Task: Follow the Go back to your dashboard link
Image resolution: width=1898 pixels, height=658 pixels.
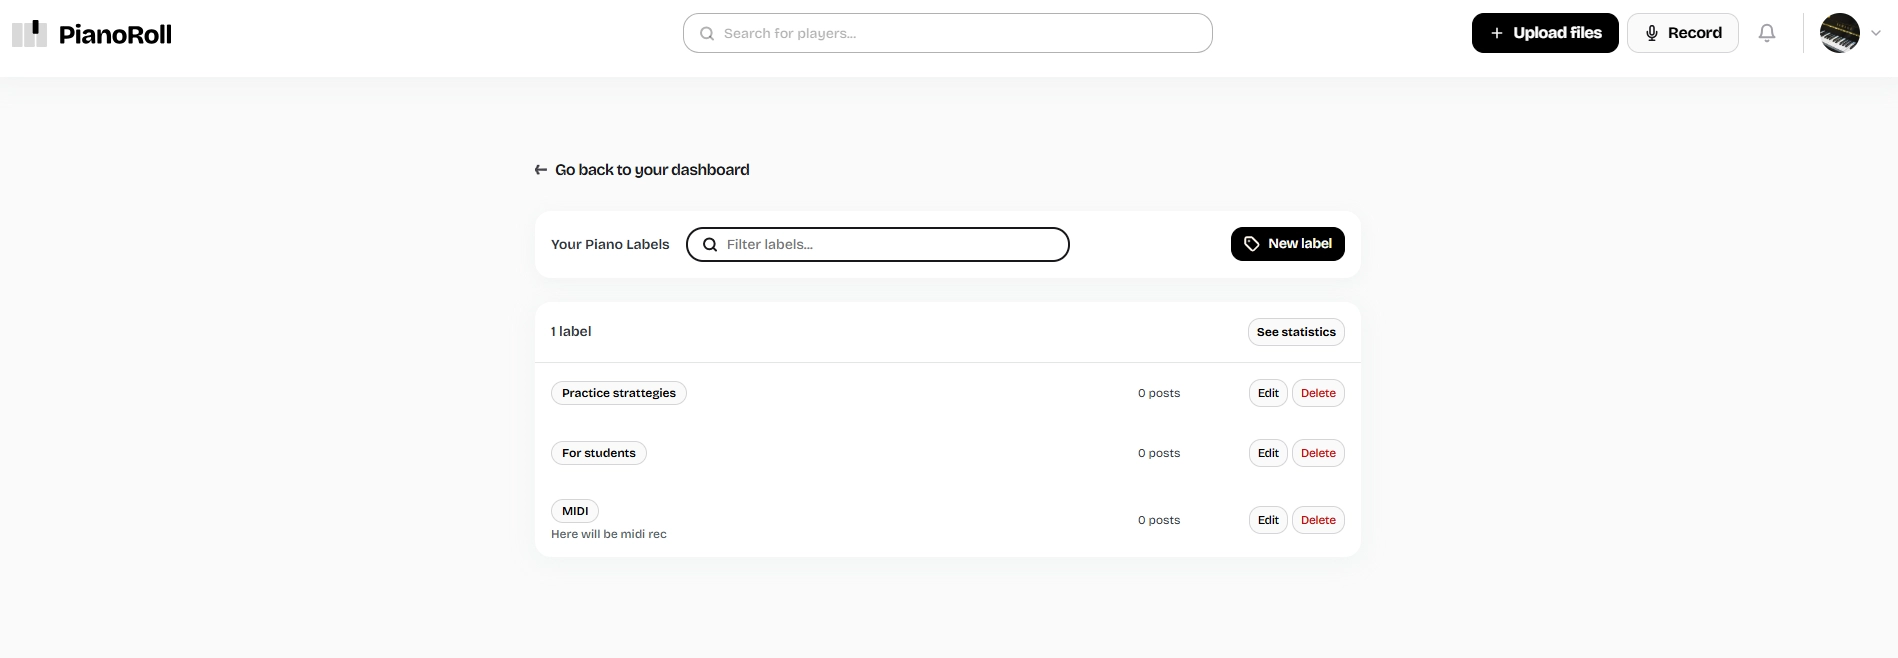Action: coord(652,170)
